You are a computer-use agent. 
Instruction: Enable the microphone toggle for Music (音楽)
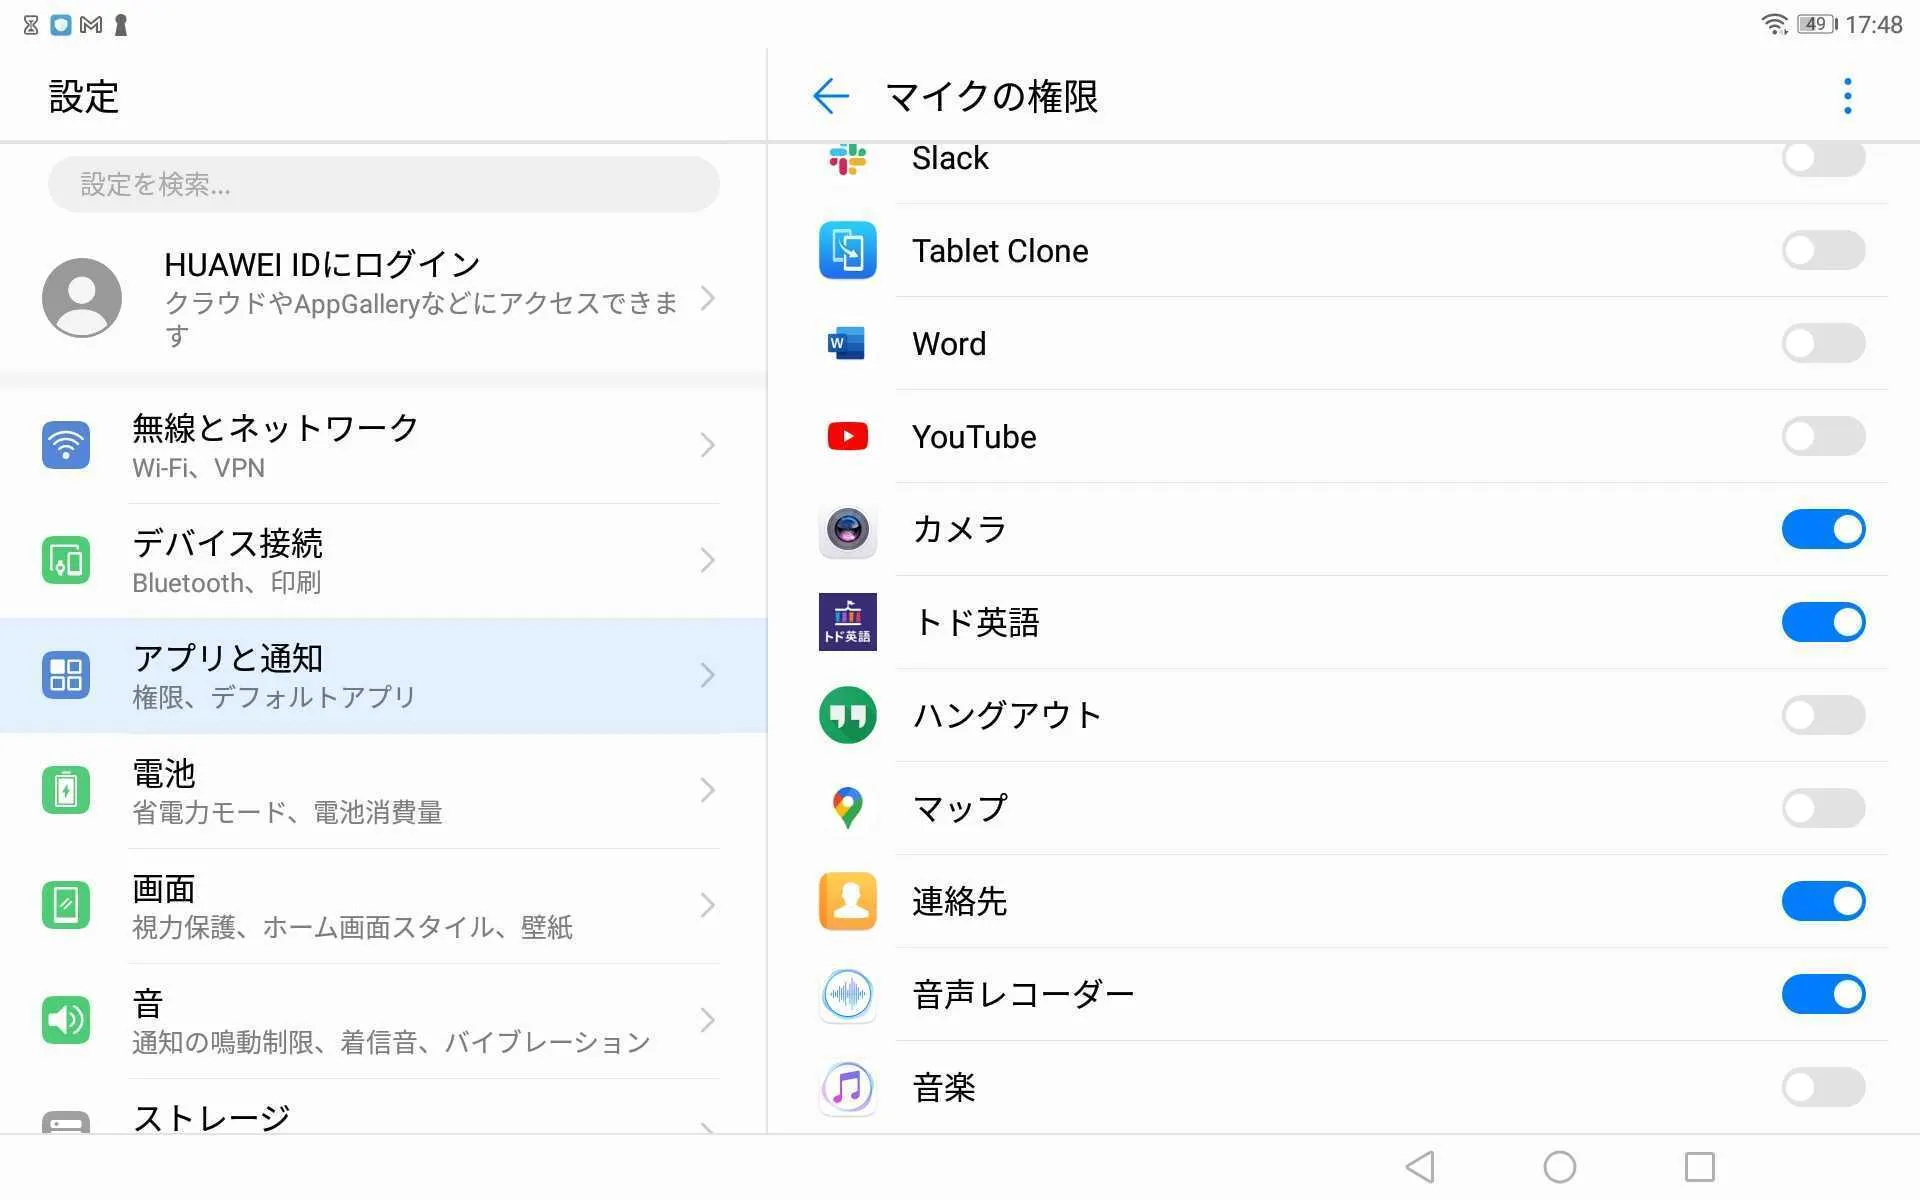point(1822,1087)
